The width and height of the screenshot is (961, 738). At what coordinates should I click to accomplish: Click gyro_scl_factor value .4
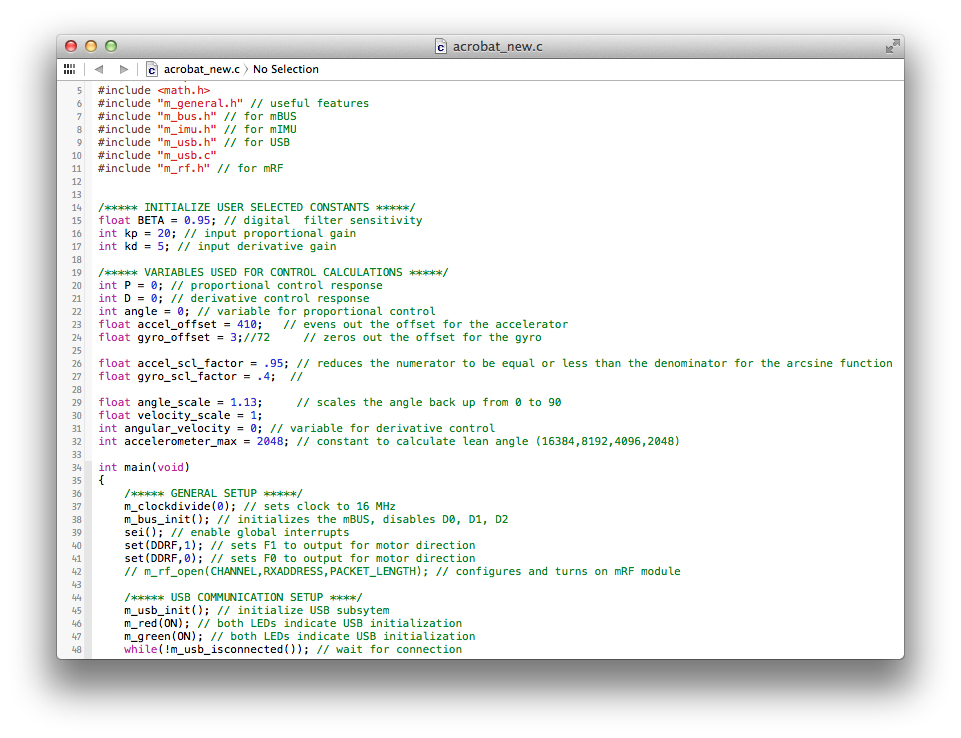[x=264, y=377]
